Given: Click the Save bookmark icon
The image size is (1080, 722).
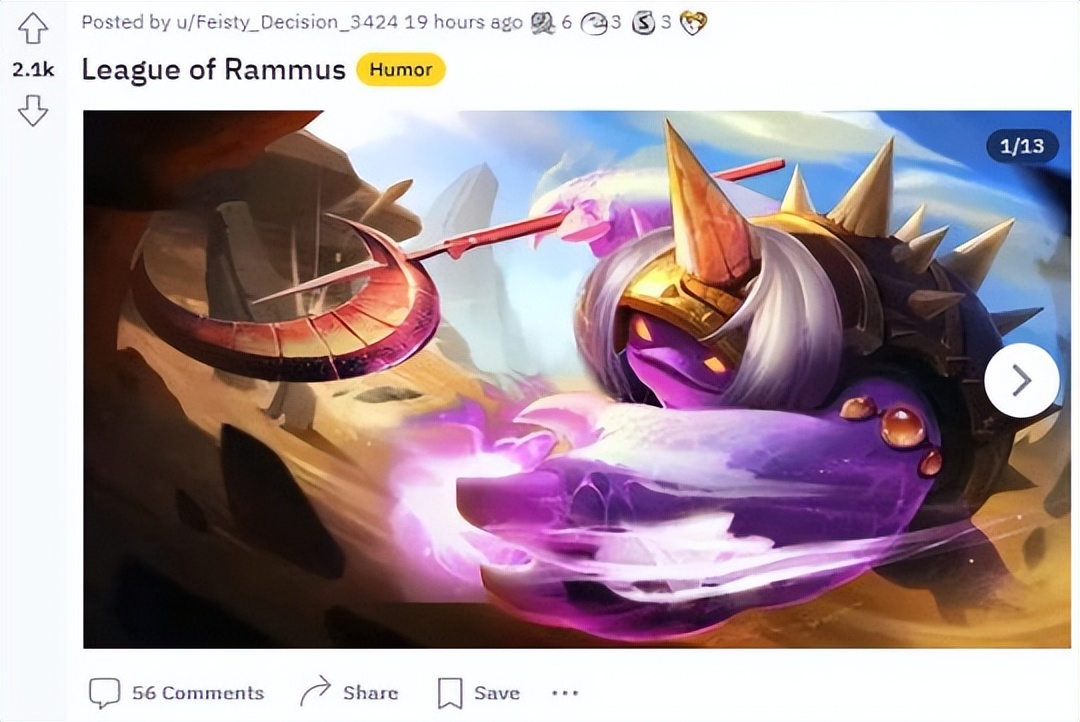Looking at the screenshot, I should (x=450, y=693).
